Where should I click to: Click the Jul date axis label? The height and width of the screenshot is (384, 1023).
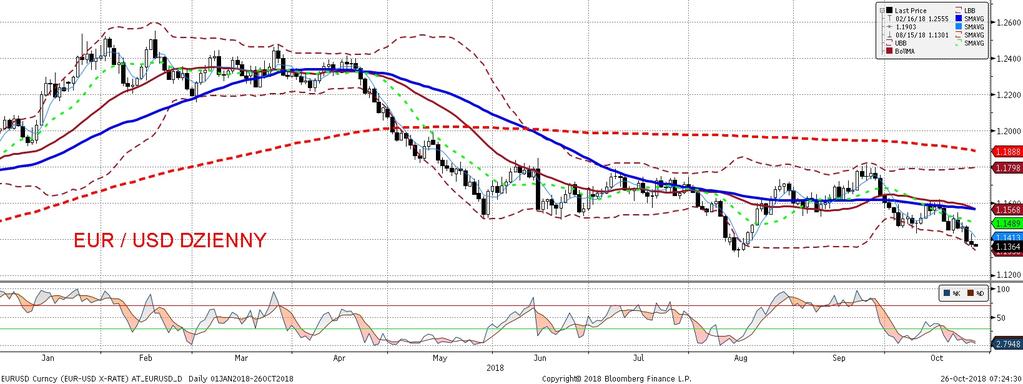click(x=639, y=358)
